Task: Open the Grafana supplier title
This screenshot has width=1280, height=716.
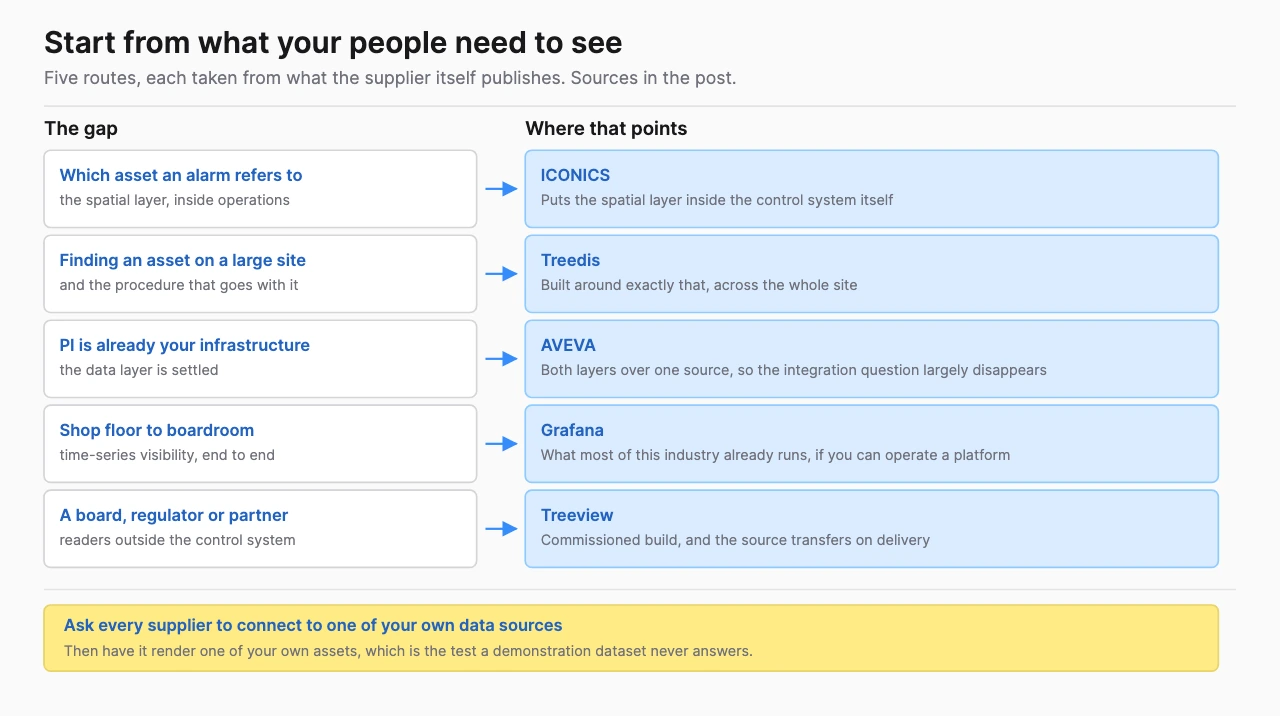Action: coord(572,430)
